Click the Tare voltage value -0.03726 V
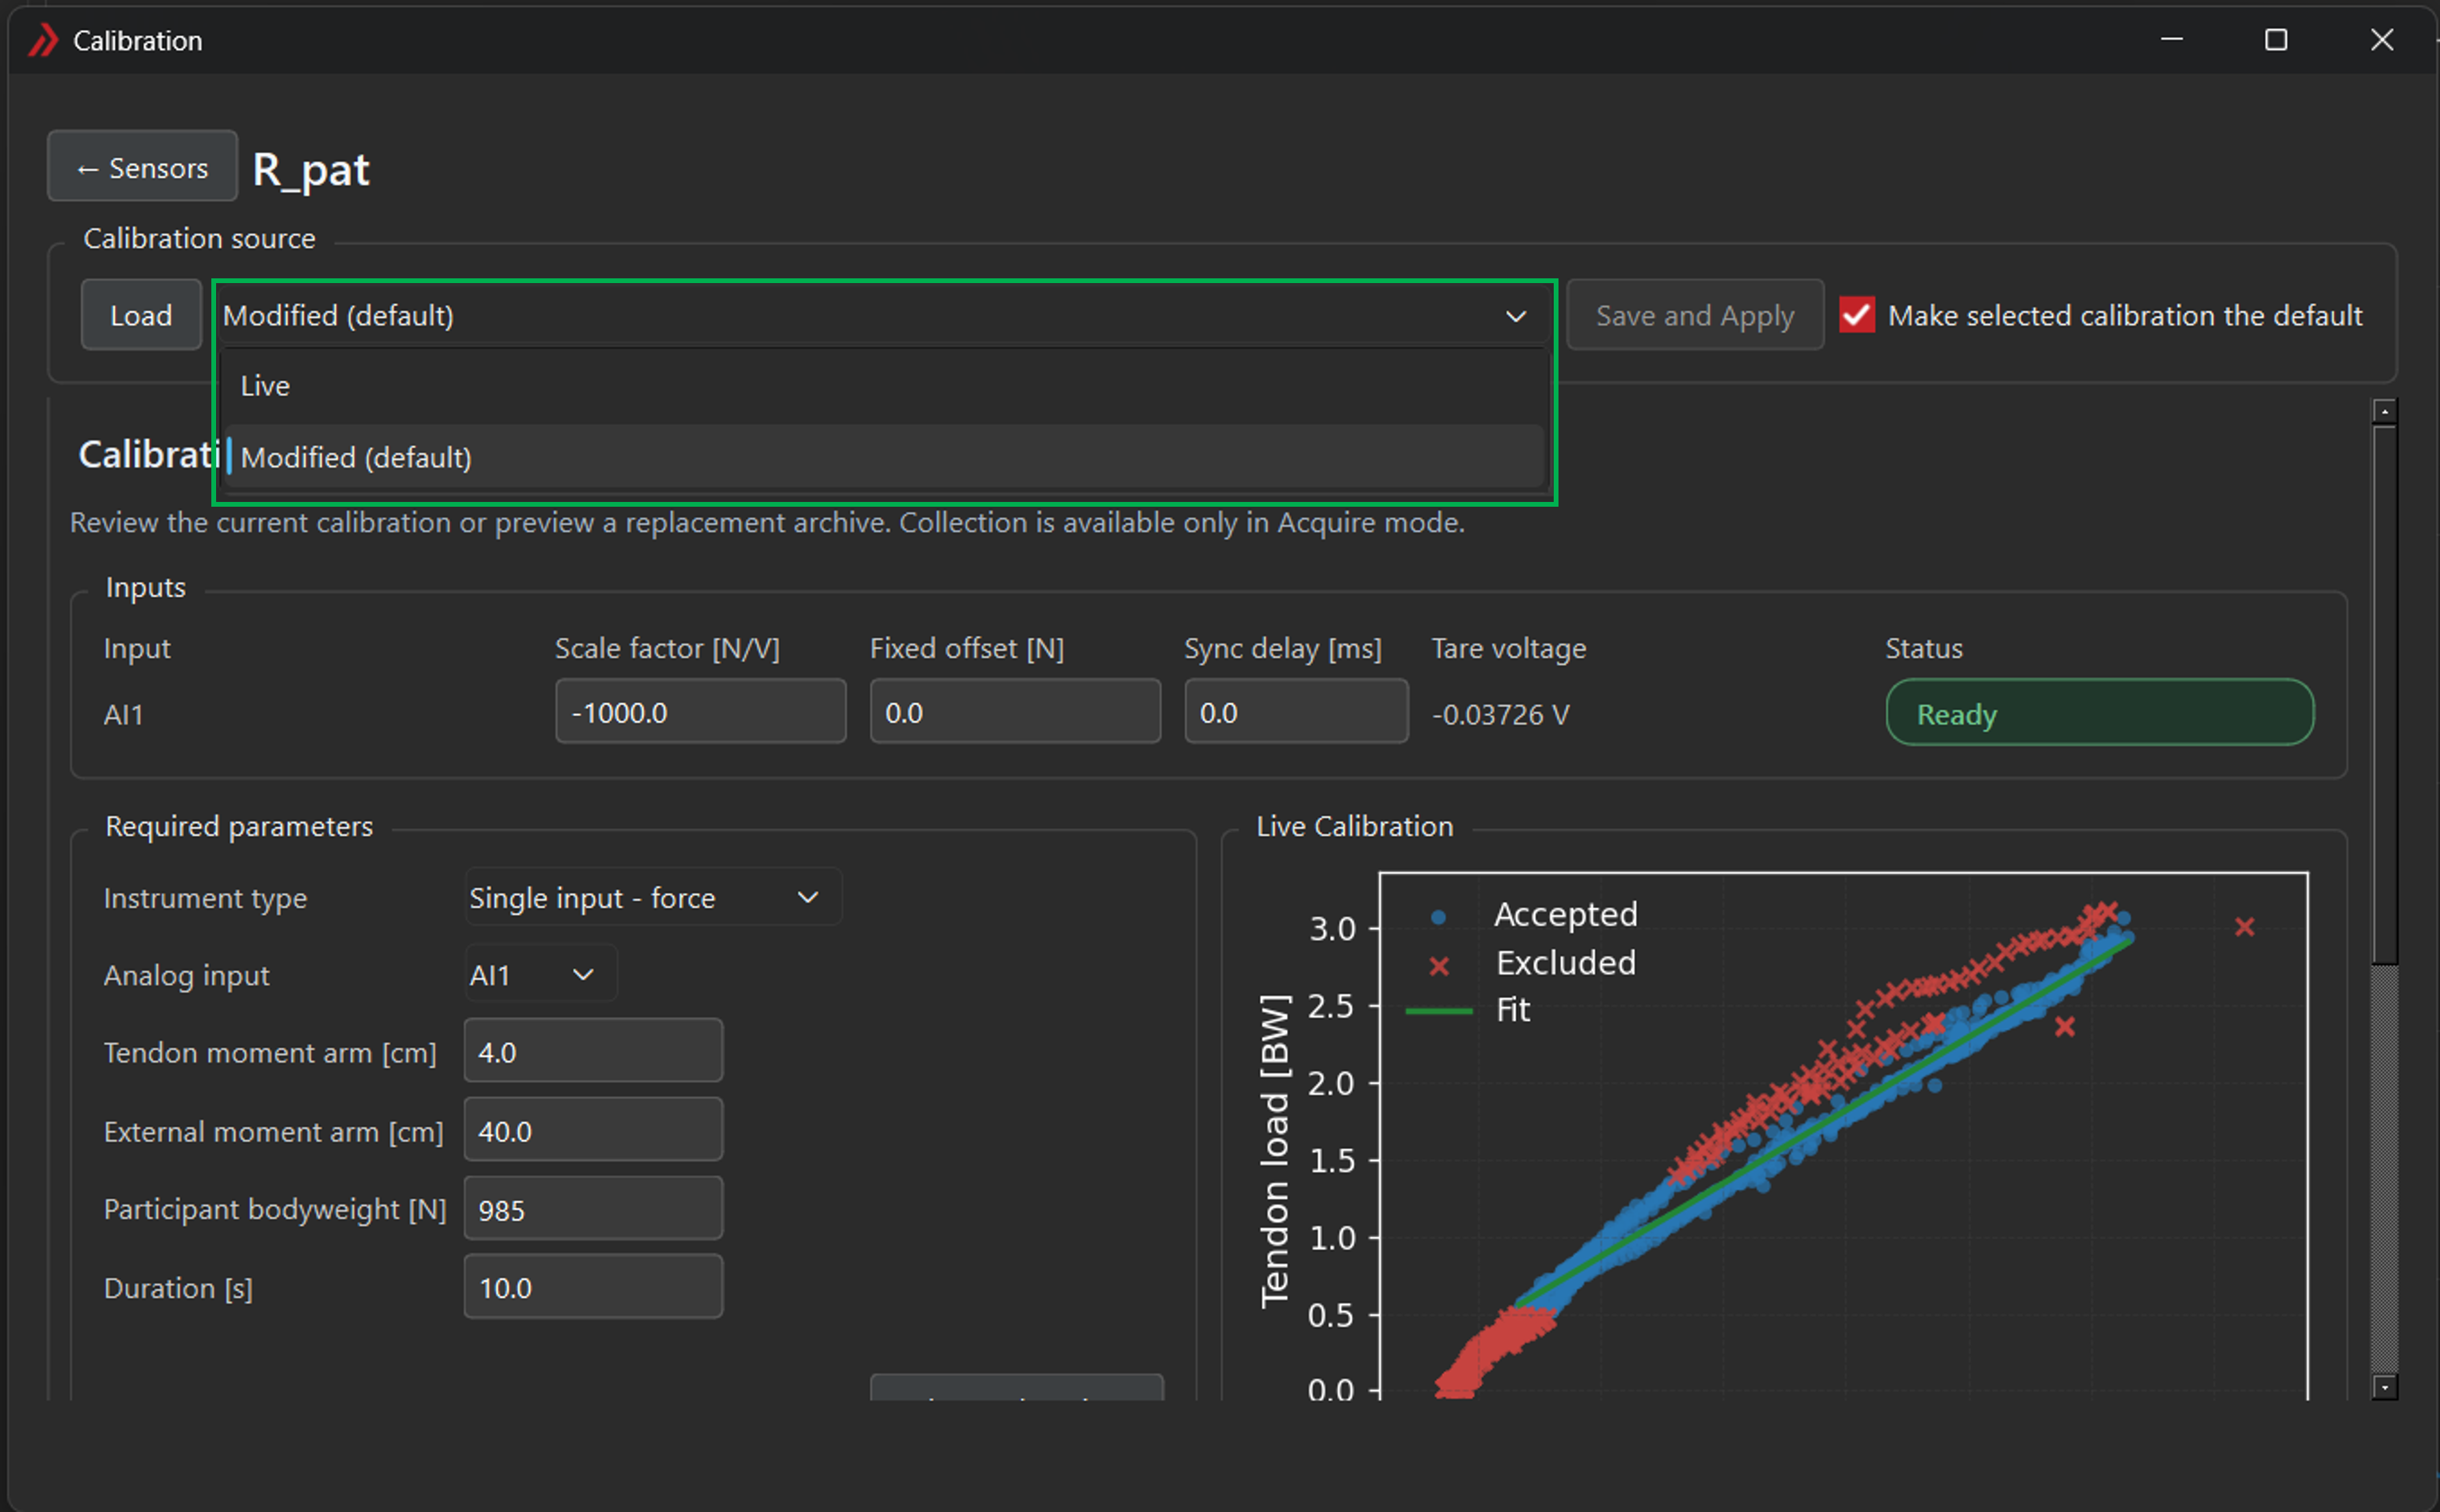 [x=1500, y=714]
